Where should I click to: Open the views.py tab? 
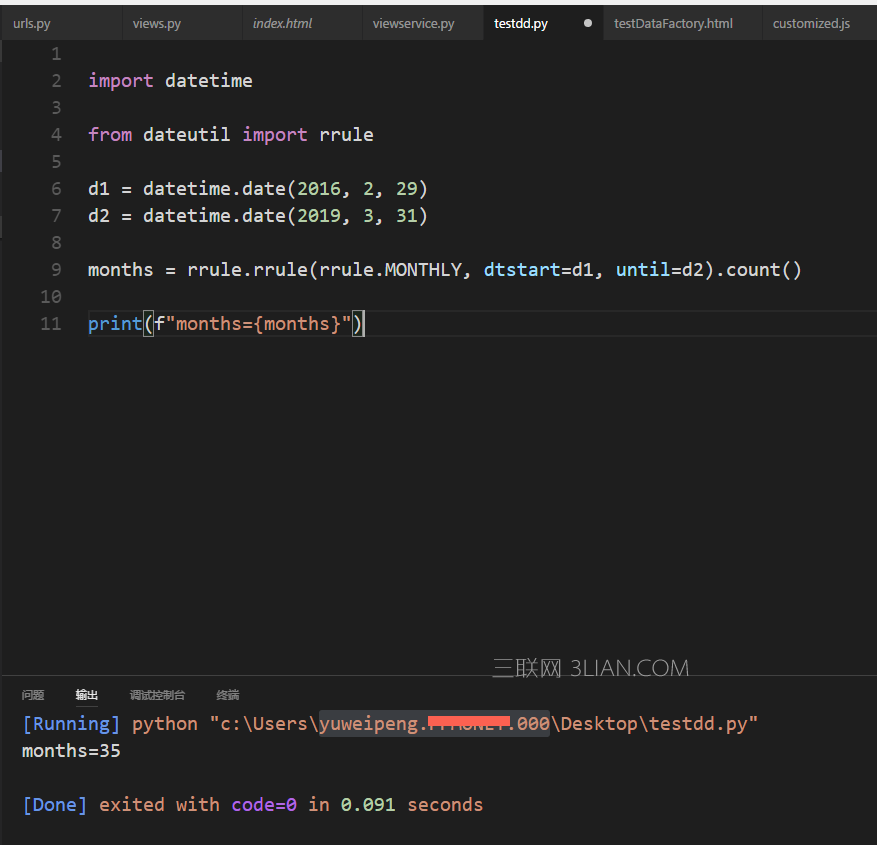[x=157, y=22]
